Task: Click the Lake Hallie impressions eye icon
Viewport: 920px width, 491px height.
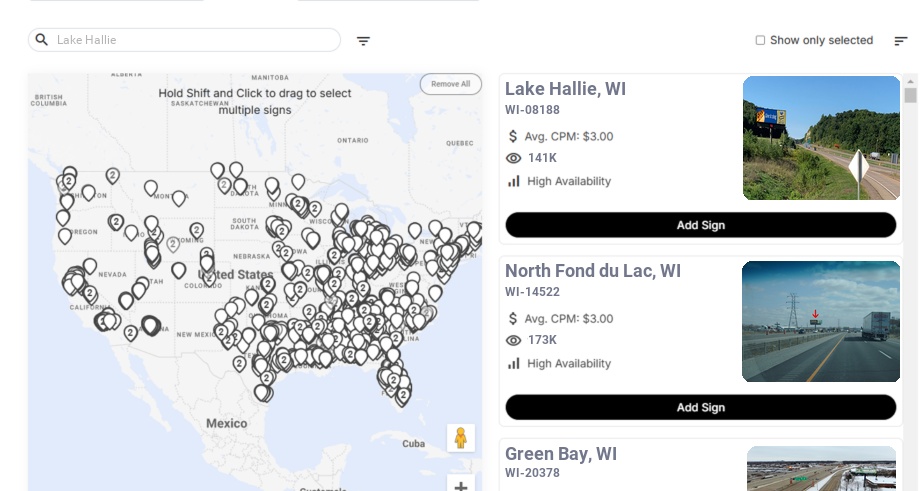Action: point(514,158)
